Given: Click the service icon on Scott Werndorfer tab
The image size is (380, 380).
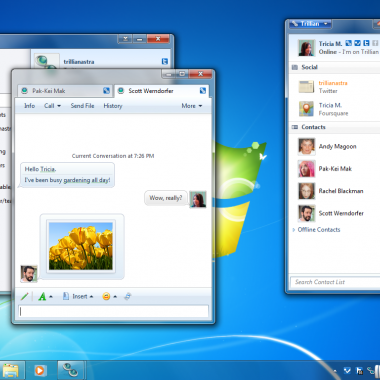Looking at the screenshot, I should coord(203,91).
